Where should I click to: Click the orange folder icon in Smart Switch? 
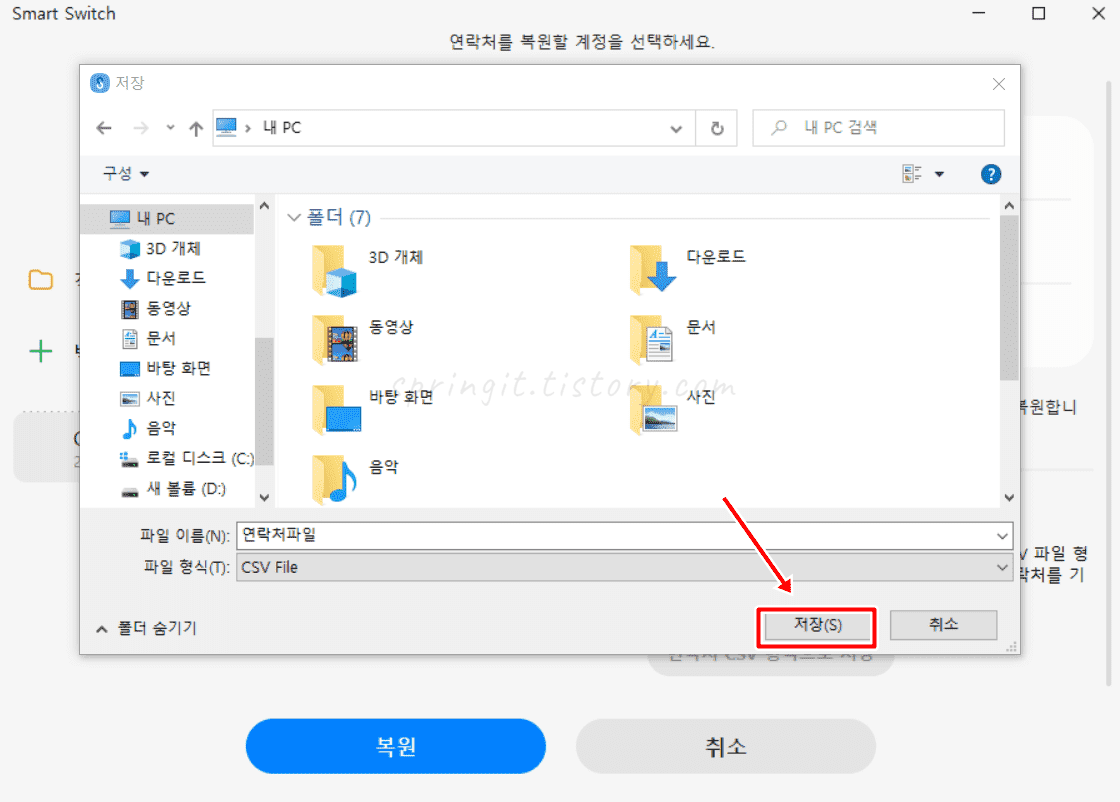41,279
